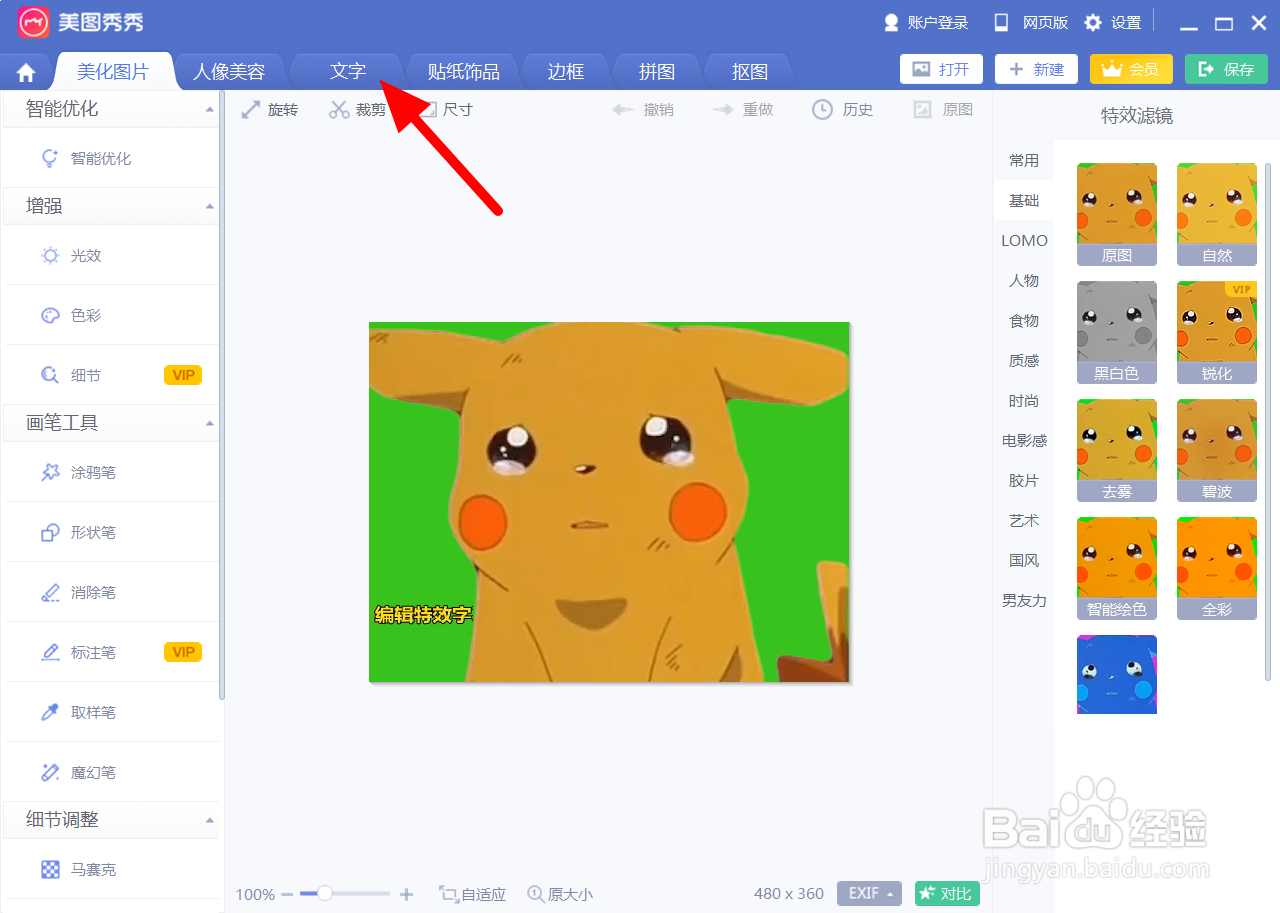The image size is (1280, 913).
Task: Go to the home icon tab
Action: (26, 73)
